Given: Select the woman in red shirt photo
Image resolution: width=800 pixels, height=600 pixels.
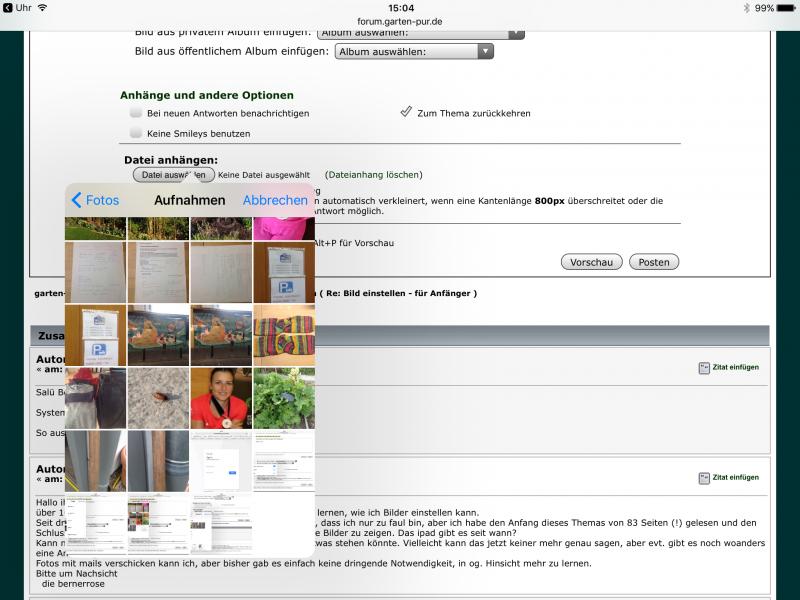Looking at the screenshot, I should pyautogui.click(x=221, y=397).
